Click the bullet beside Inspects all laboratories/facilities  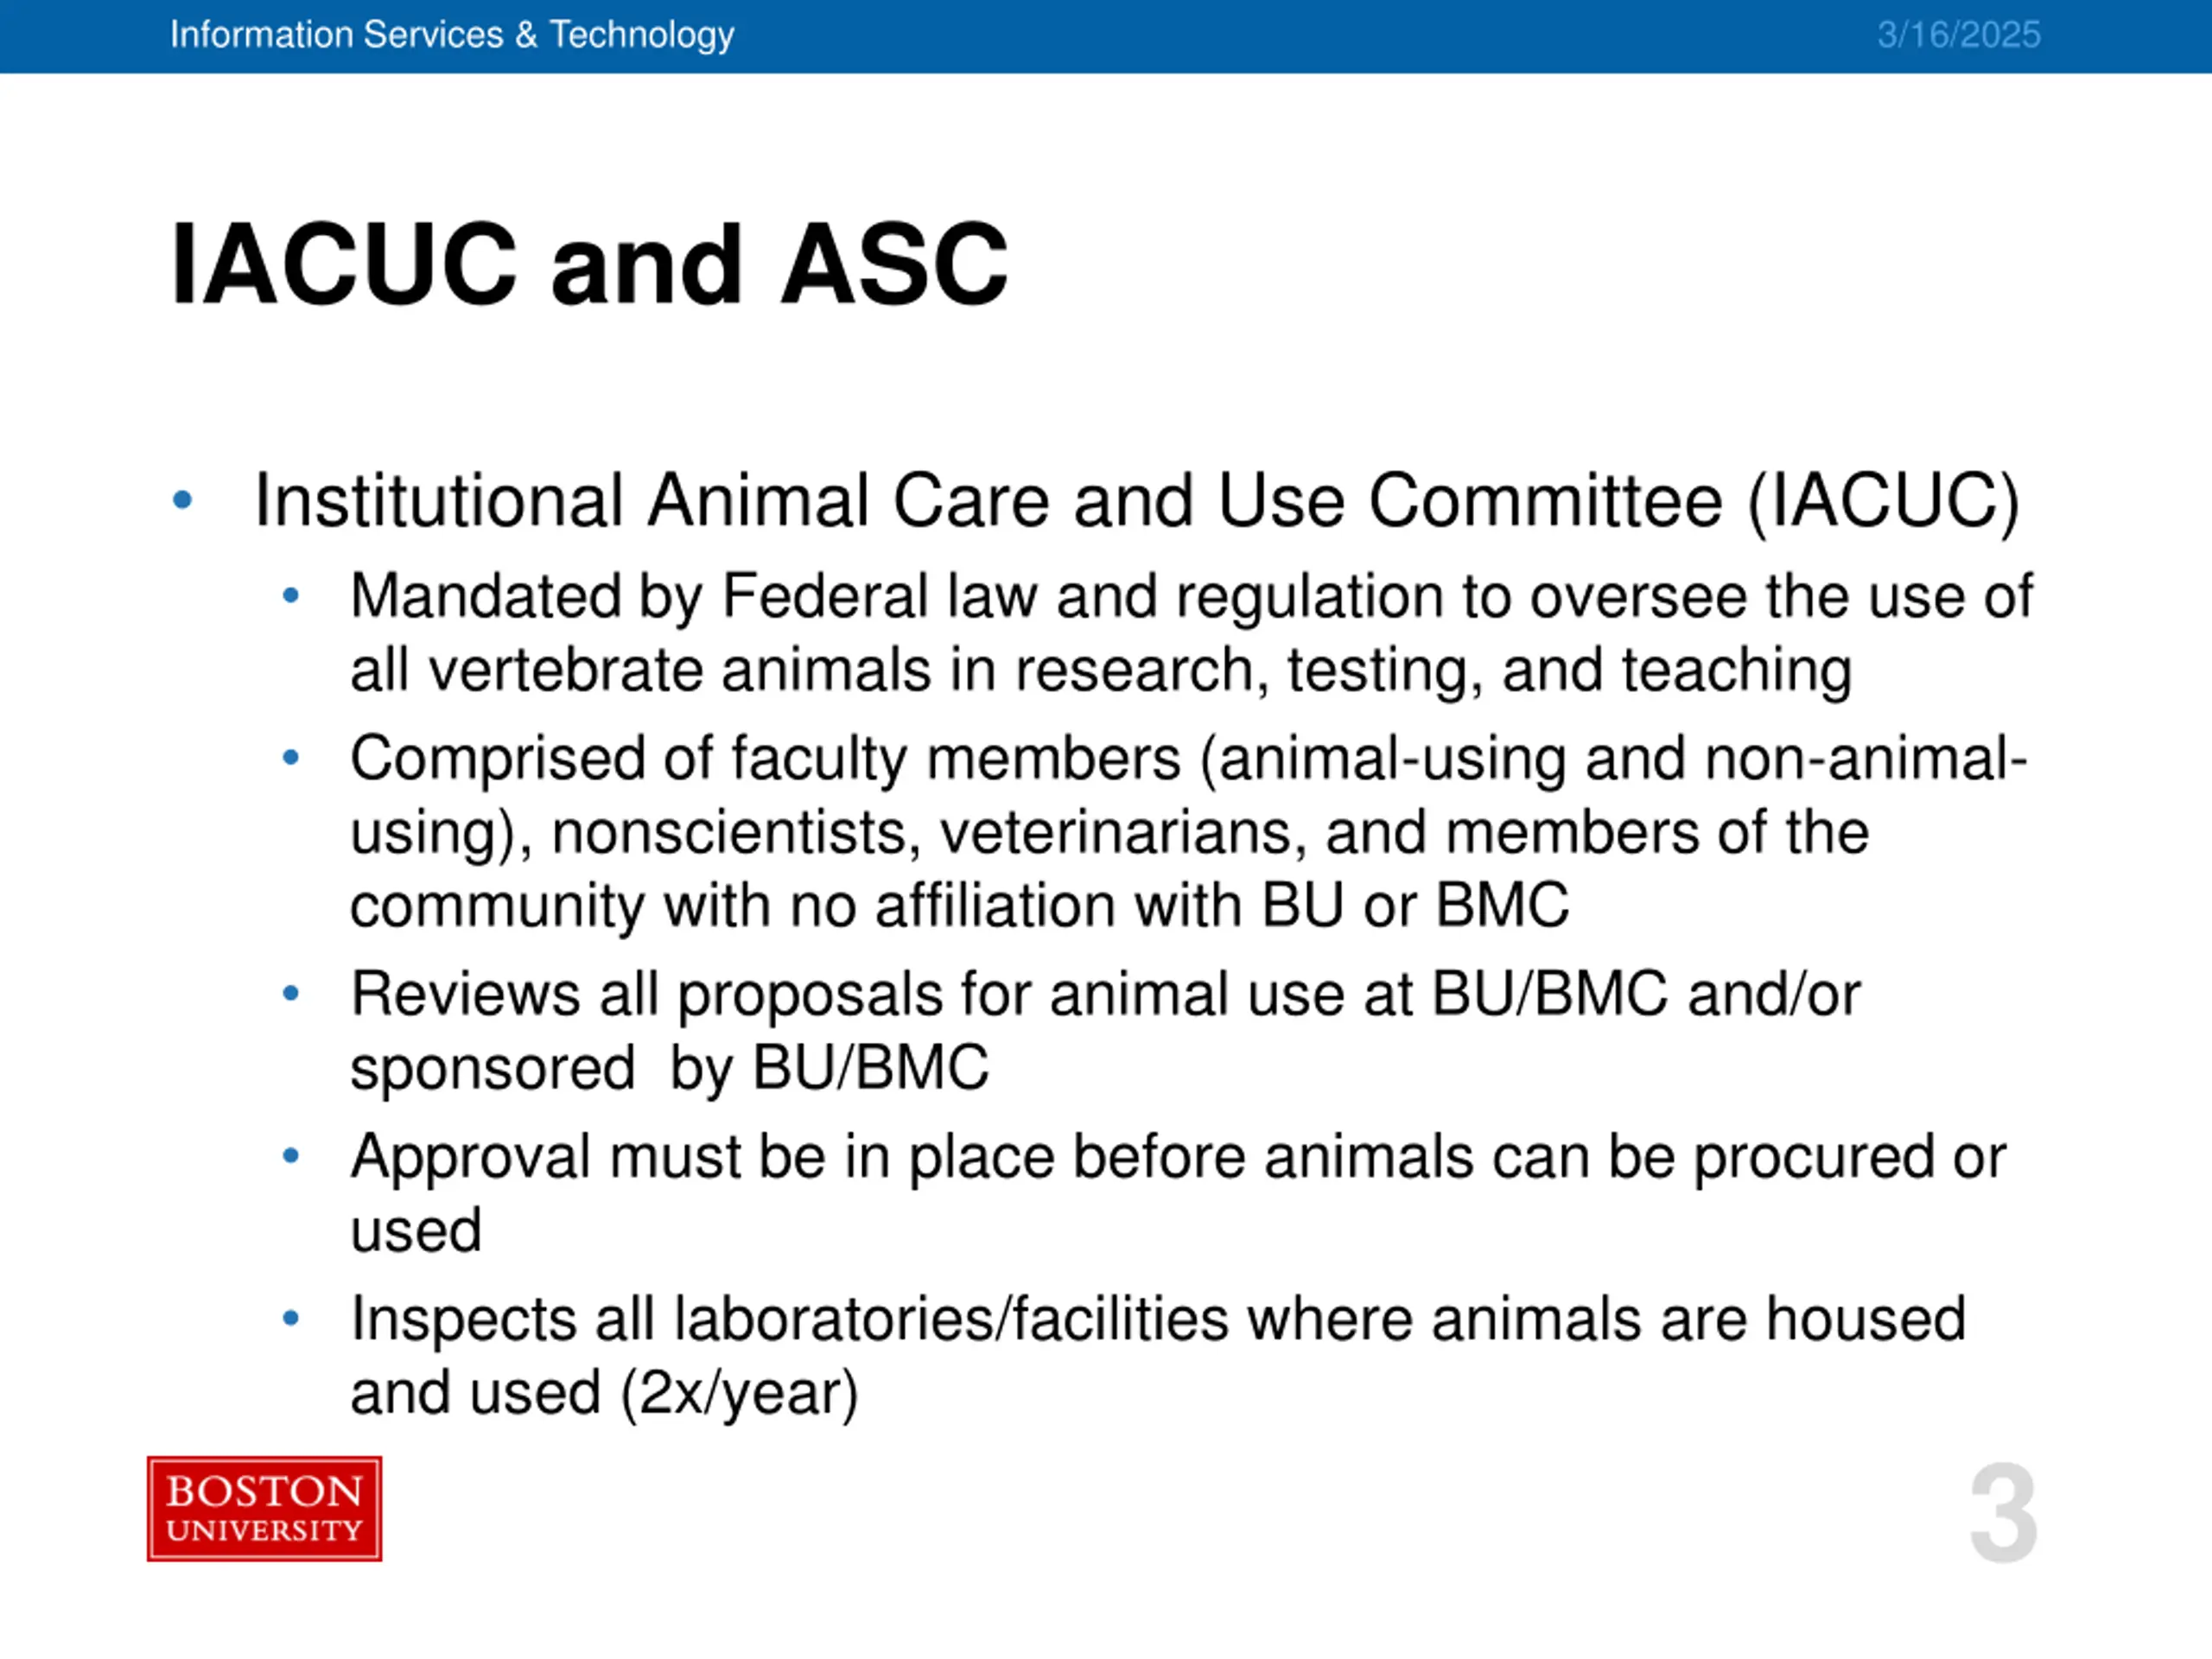click(x=291, y=1318)
